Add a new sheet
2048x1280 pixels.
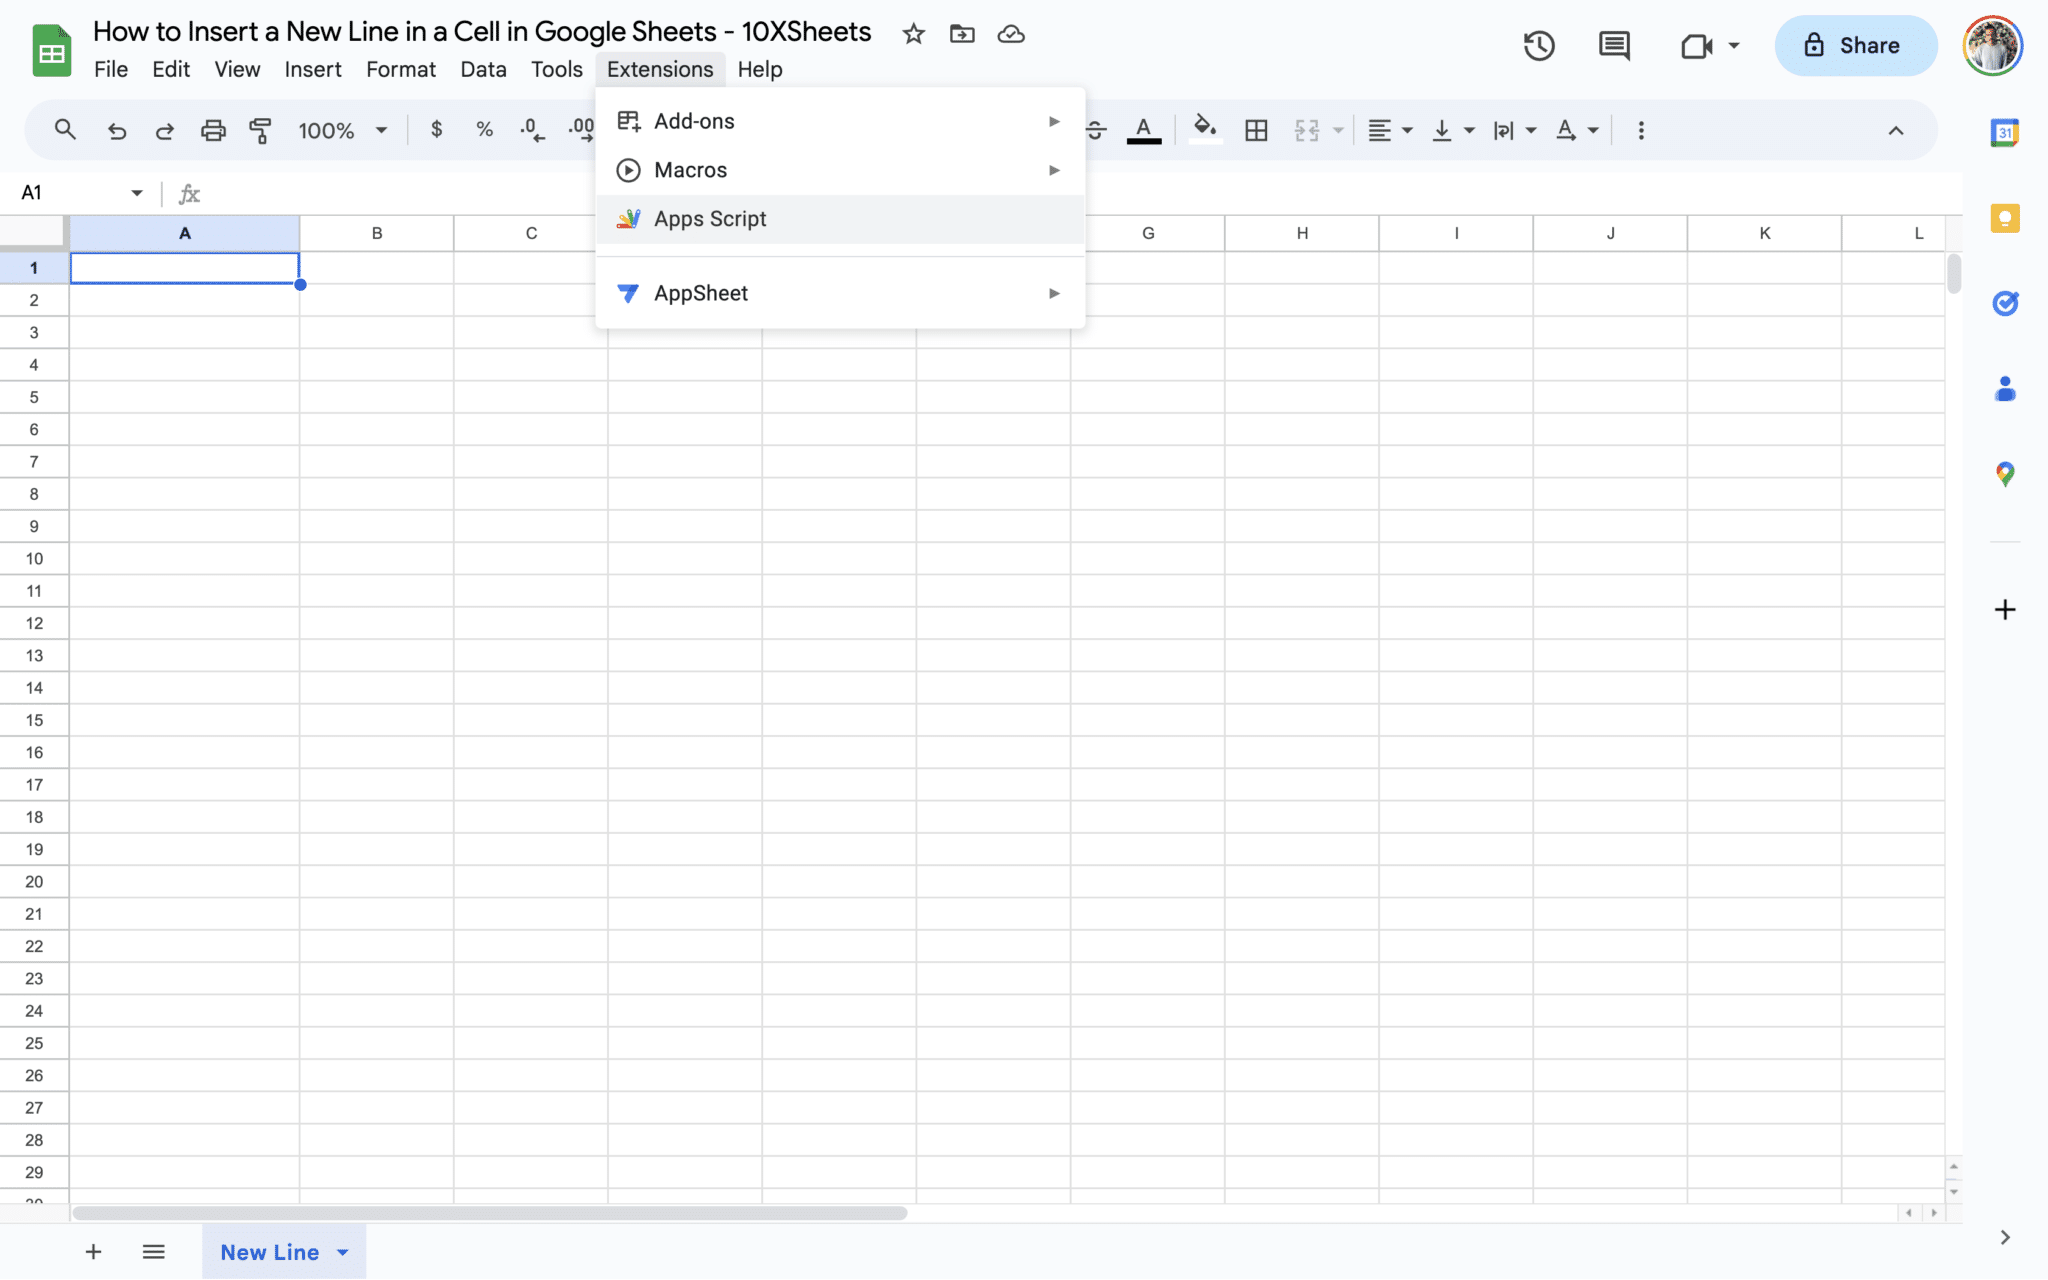tap(93, 1252)
